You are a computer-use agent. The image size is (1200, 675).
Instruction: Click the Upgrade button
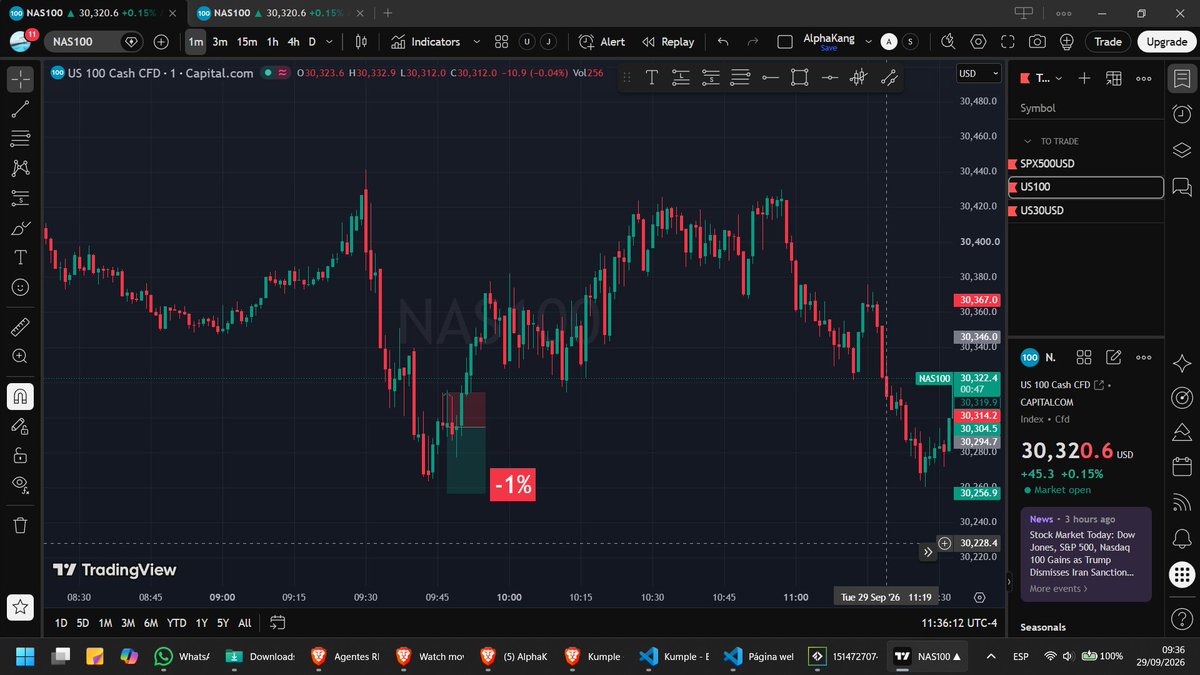click(1166, 42)
